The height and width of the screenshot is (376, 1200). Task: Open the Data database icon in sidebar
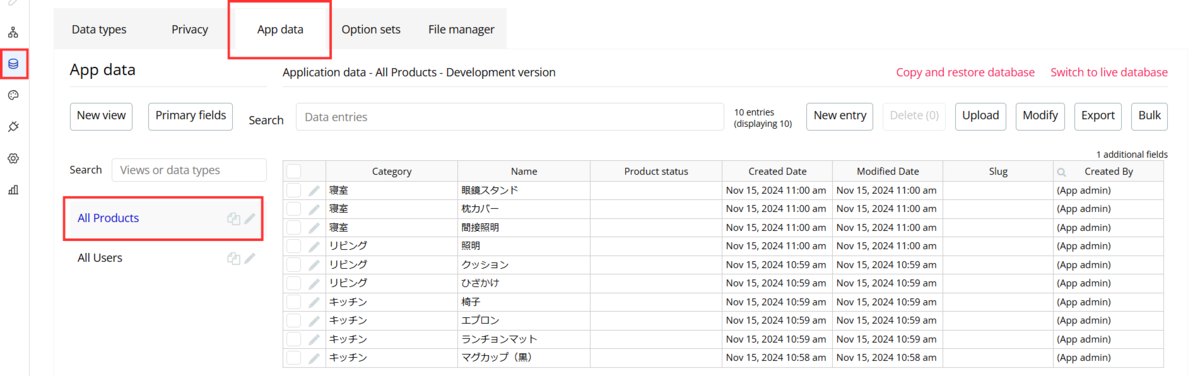[x=13, y=64]
